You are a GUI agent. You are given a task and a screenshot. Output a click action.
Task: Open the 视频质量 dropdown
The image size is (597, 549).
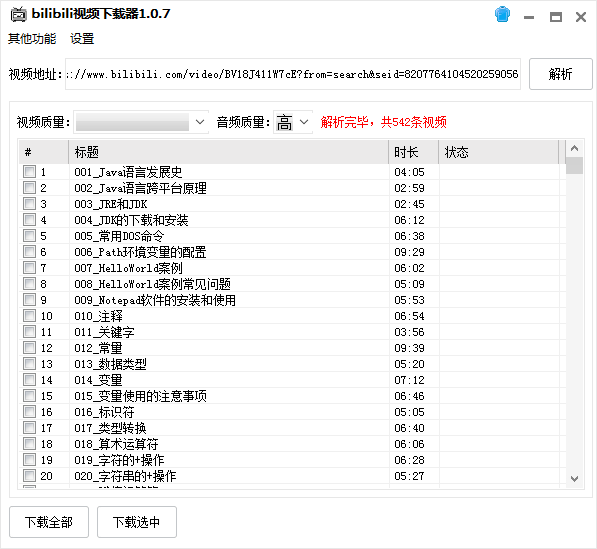coord(141,122)
